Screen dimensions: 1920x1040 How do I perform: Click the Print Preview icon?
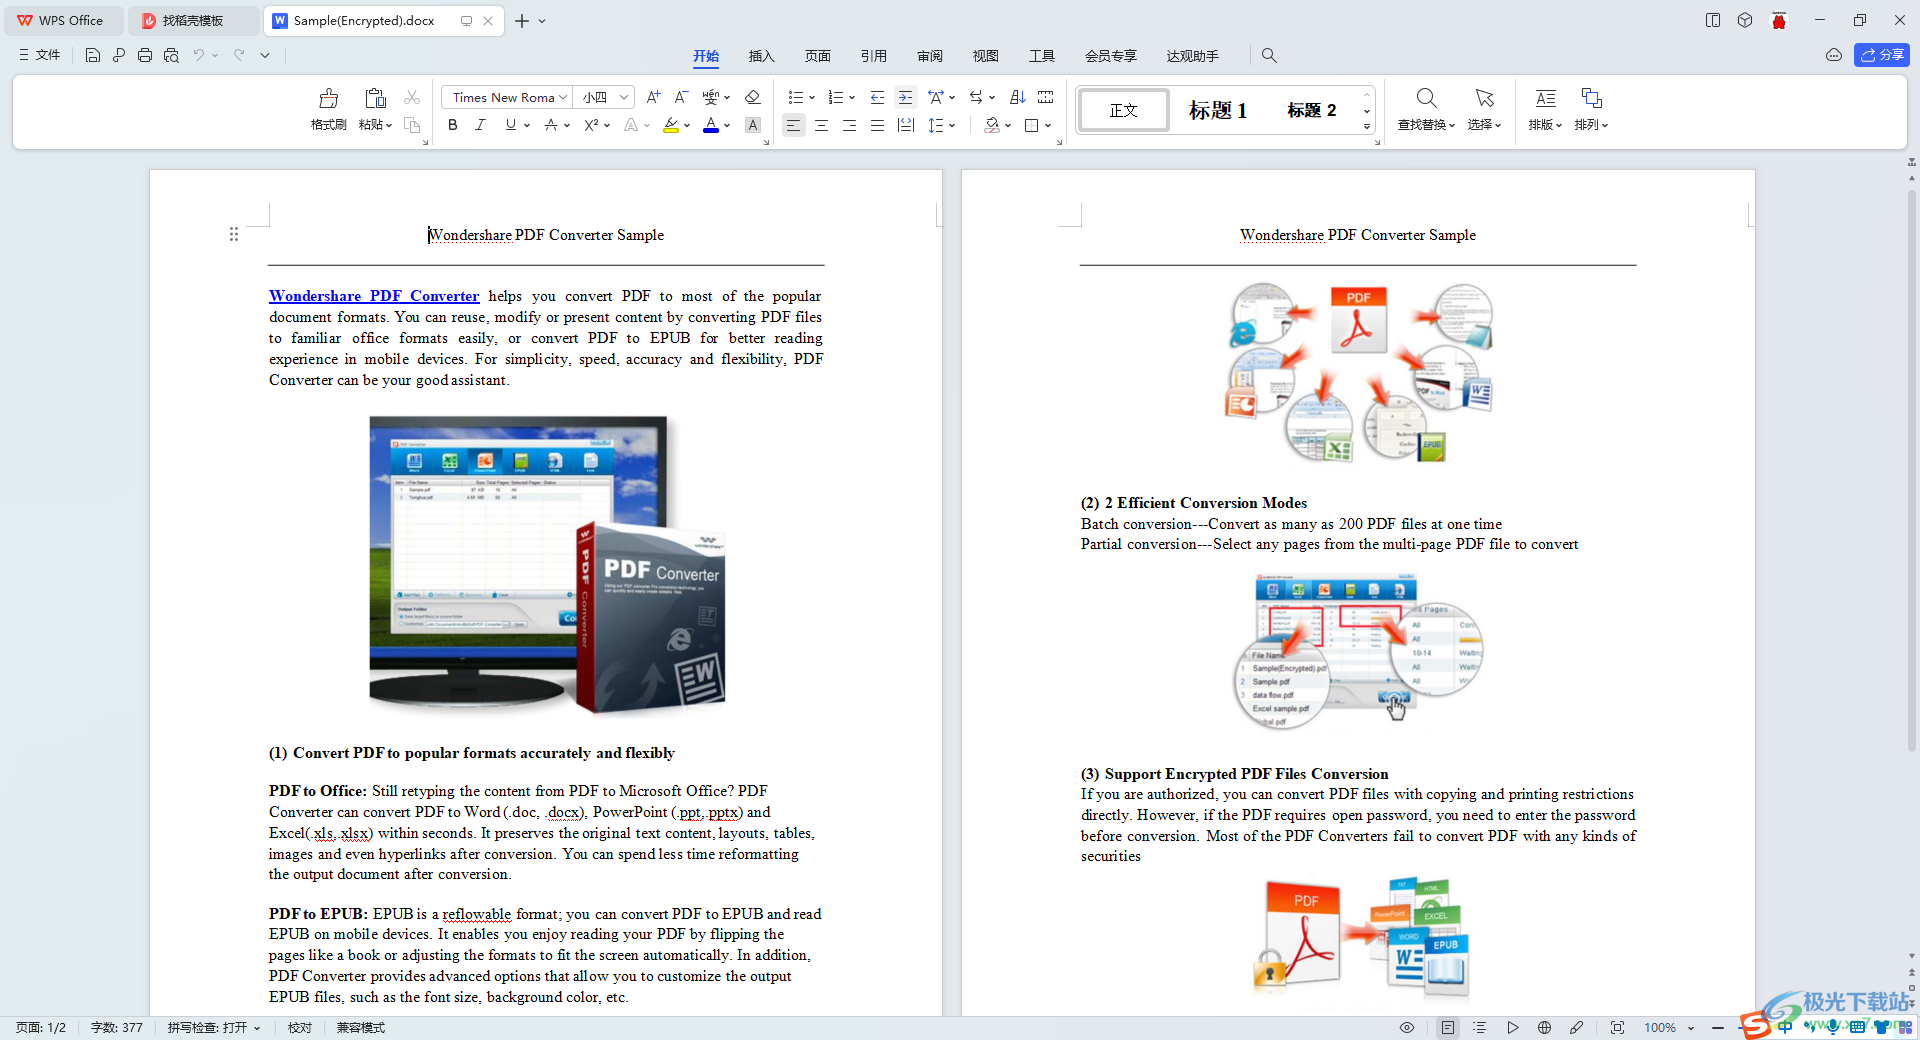click(x=171, y=56)
